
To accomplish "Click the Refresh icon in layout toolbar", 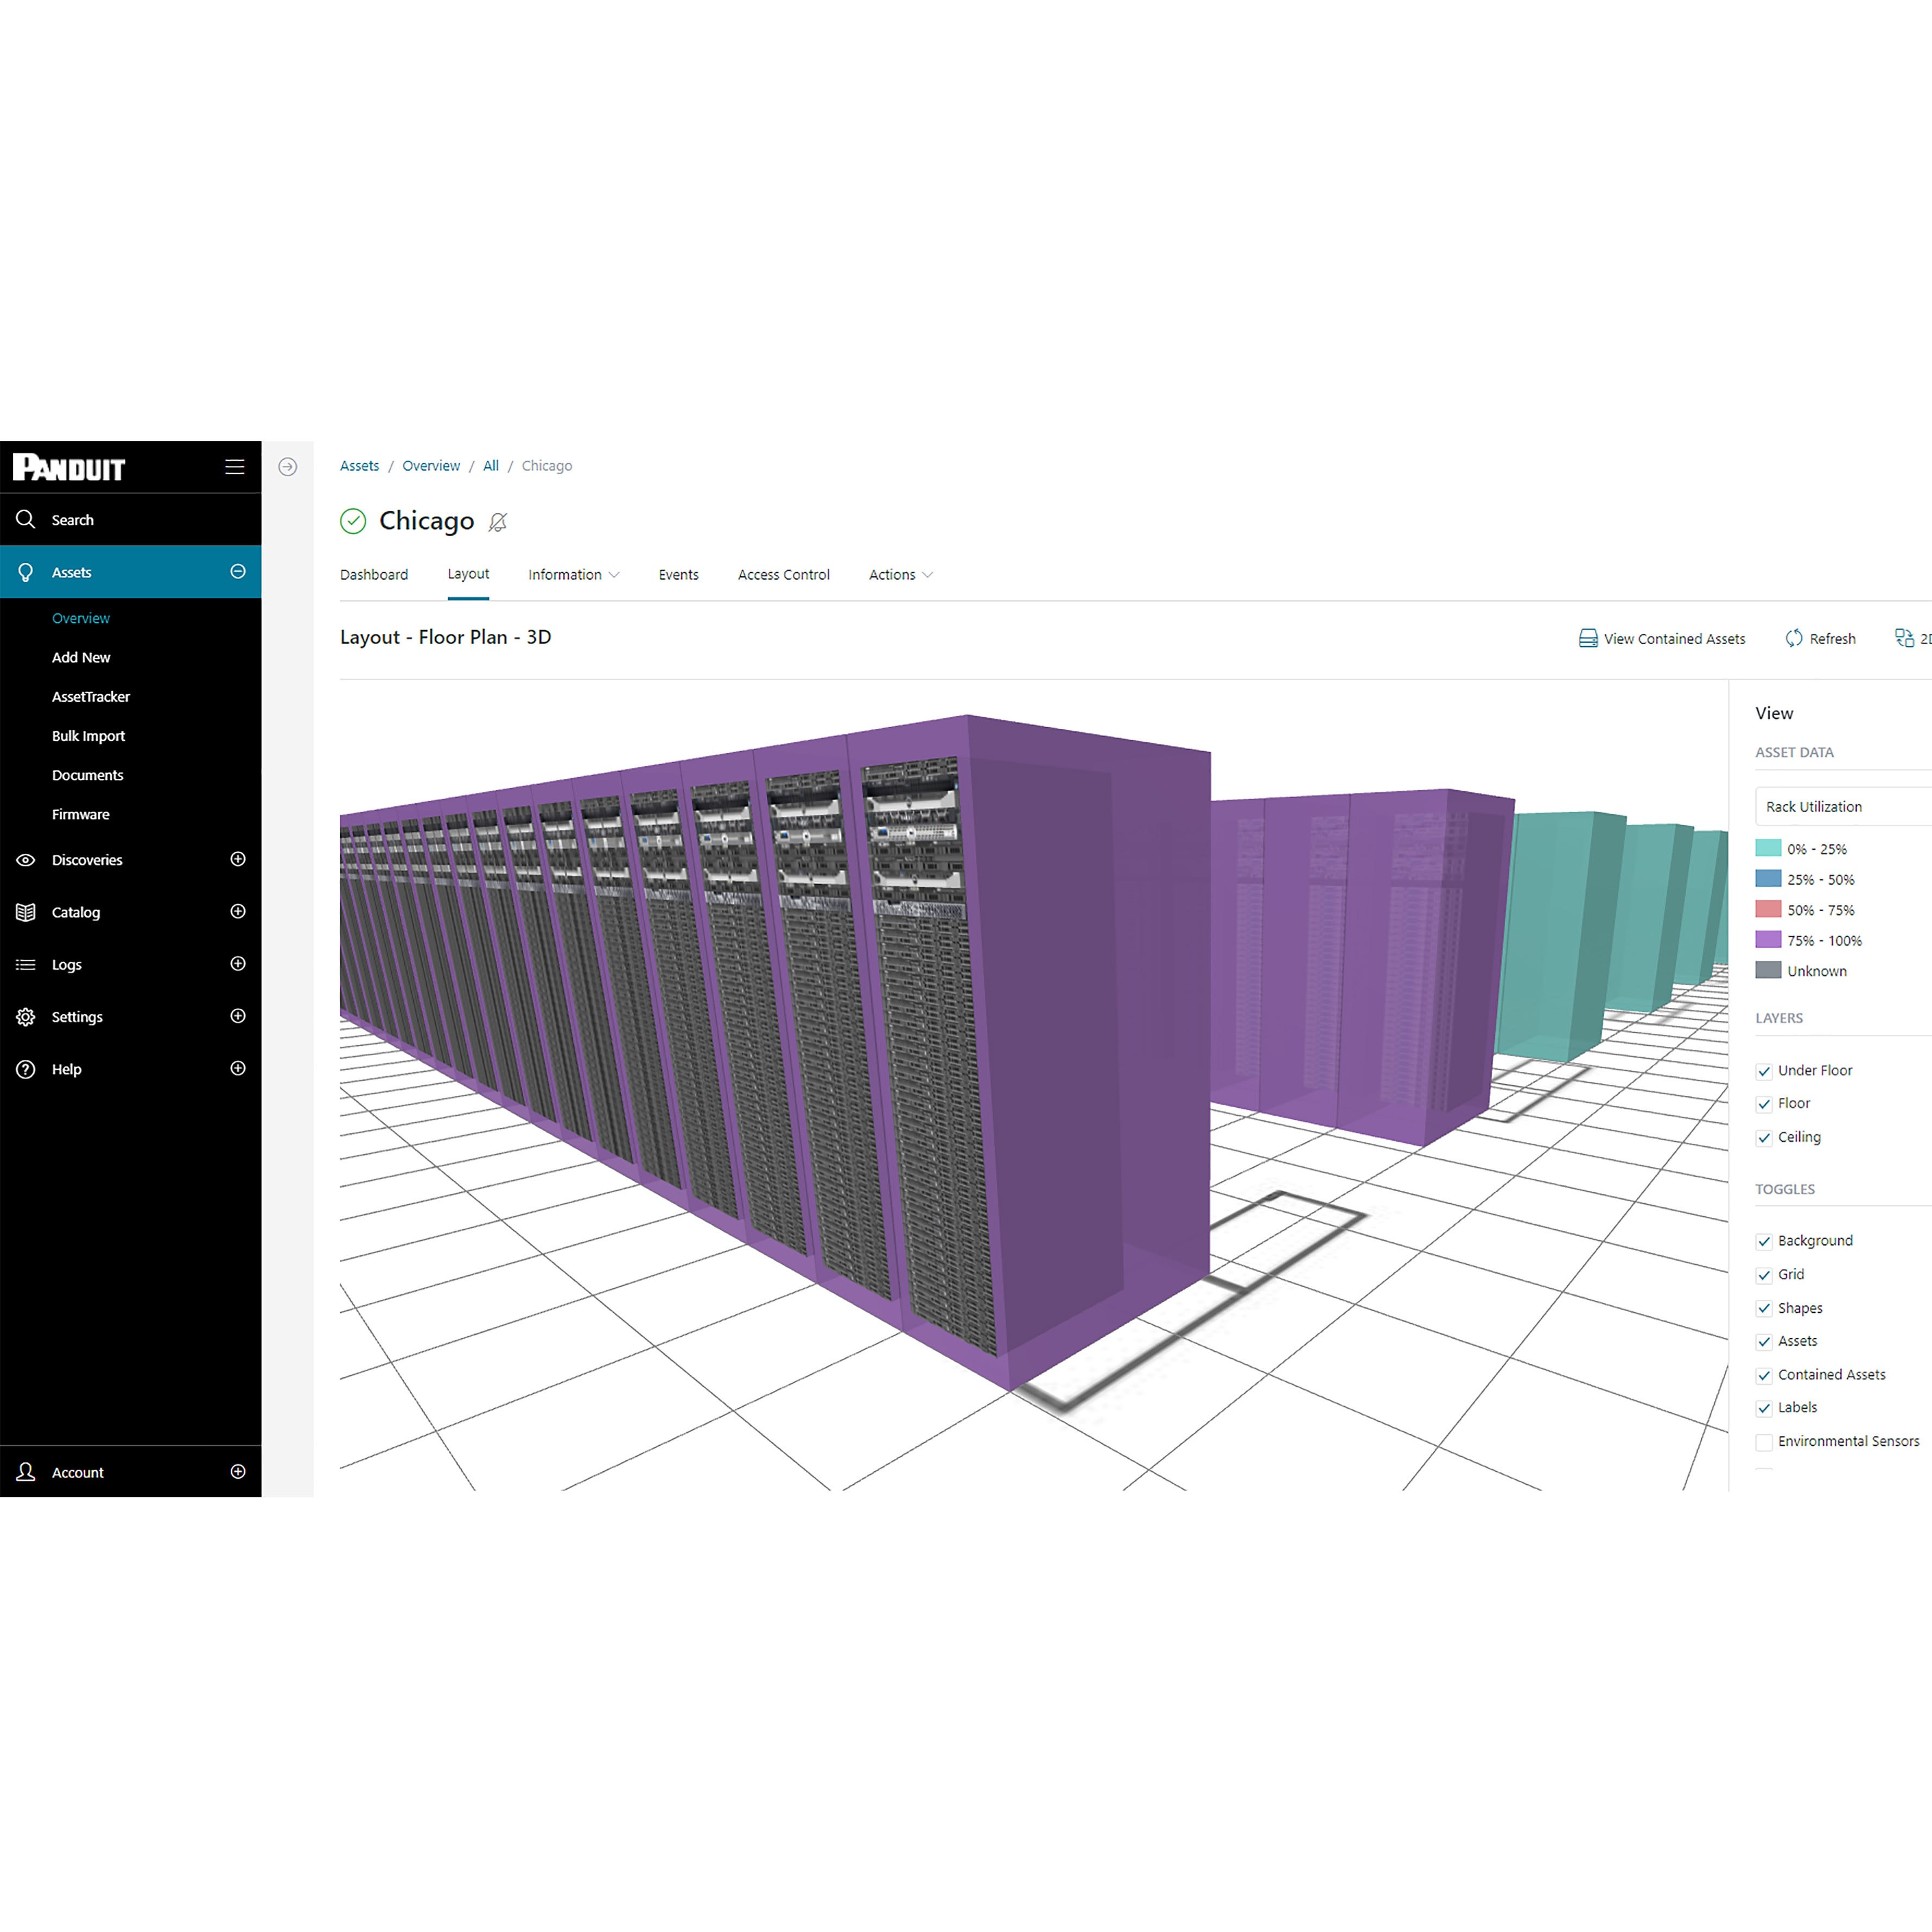I will click(x=1794, y=638).
